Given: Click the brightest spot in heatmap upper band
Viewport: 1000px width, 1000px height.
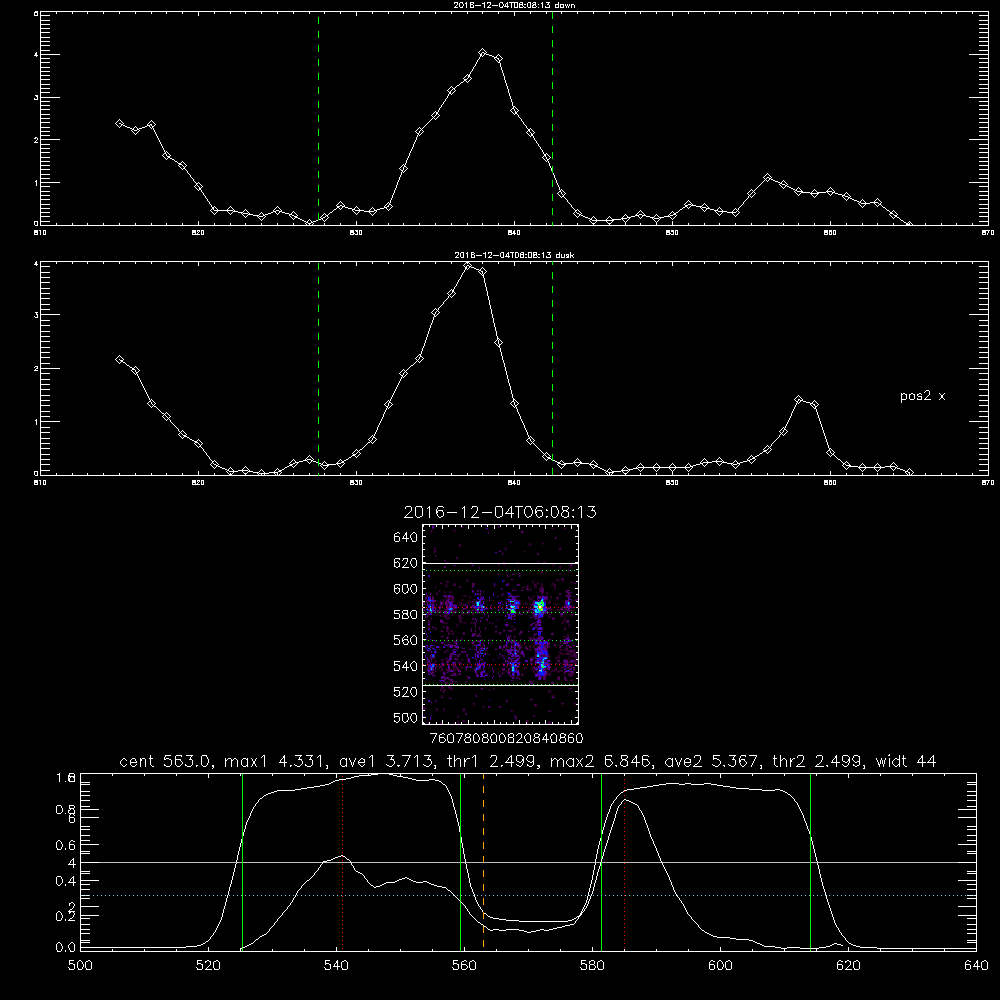Looking at the screenshot, I should point(540,607).
